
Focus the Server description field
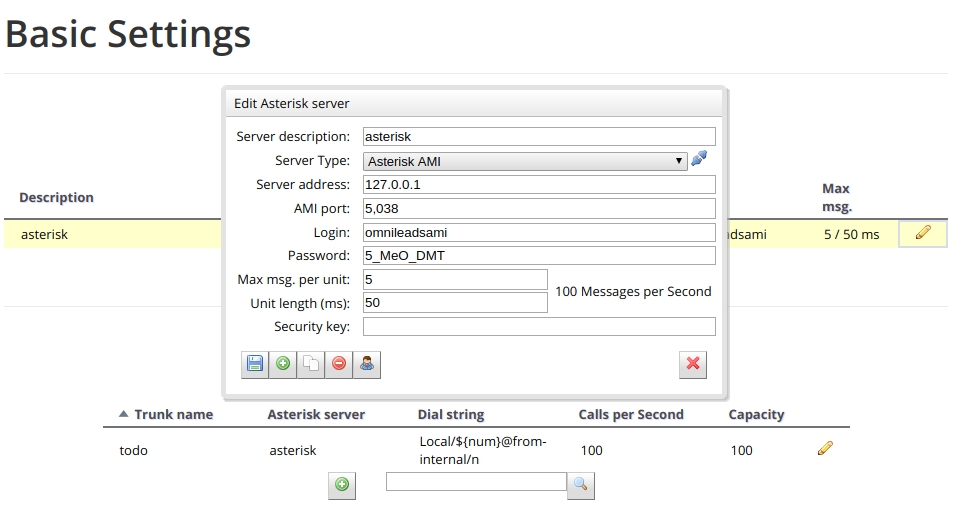click(x=539, y=136)
